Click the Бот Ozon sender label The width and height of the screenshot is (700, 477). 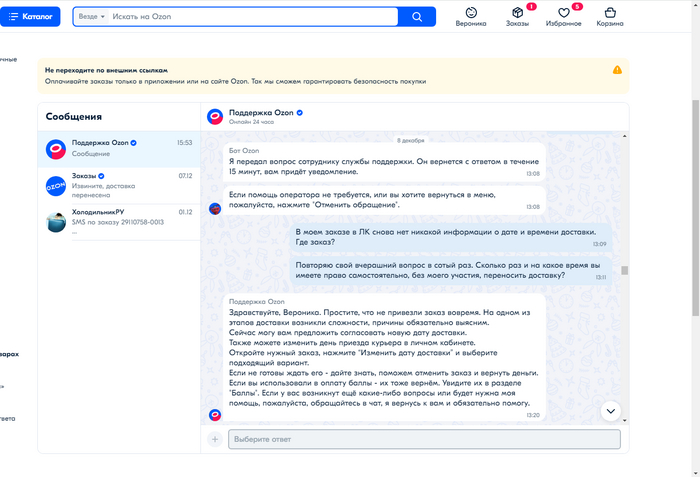tap(244, 151)
